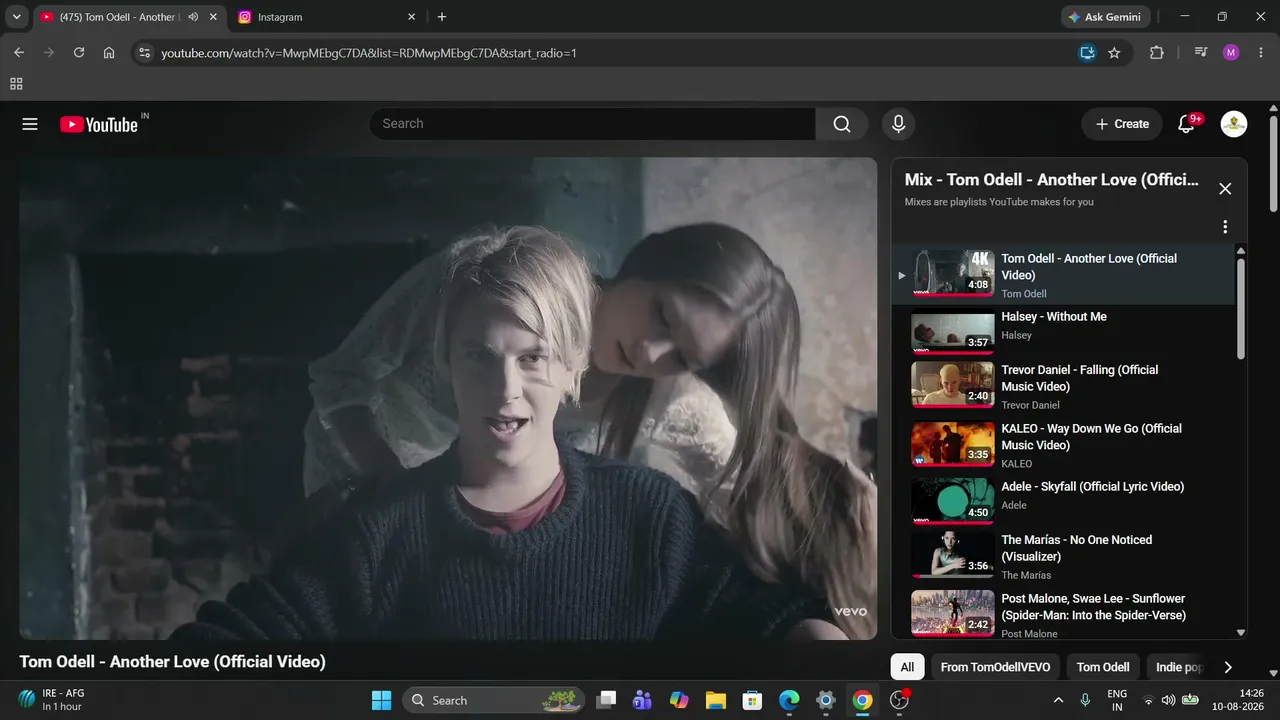Open the Mix playlist three-dot options menu

pos(1225,227)
